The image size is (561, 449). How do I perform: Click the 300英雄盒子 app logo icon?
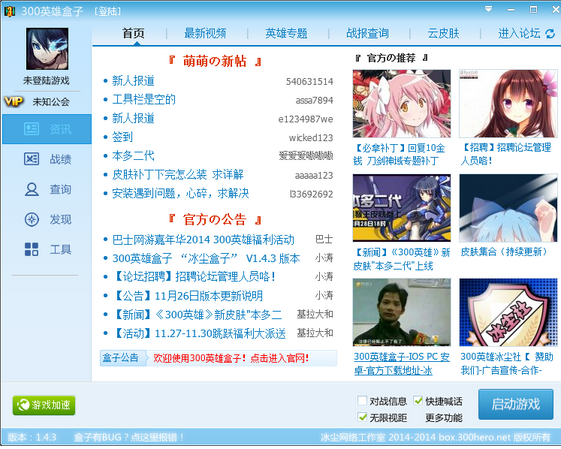[x=9, y=11]
